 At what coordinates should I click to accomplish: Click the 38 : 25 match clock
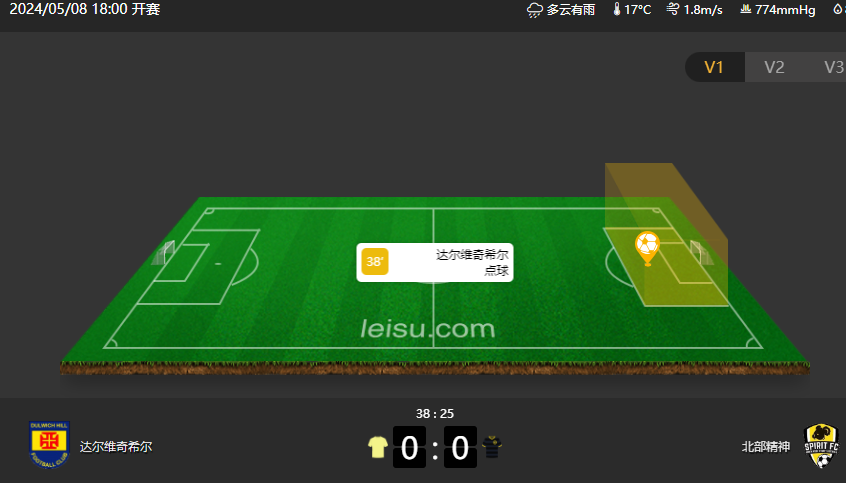435,414
